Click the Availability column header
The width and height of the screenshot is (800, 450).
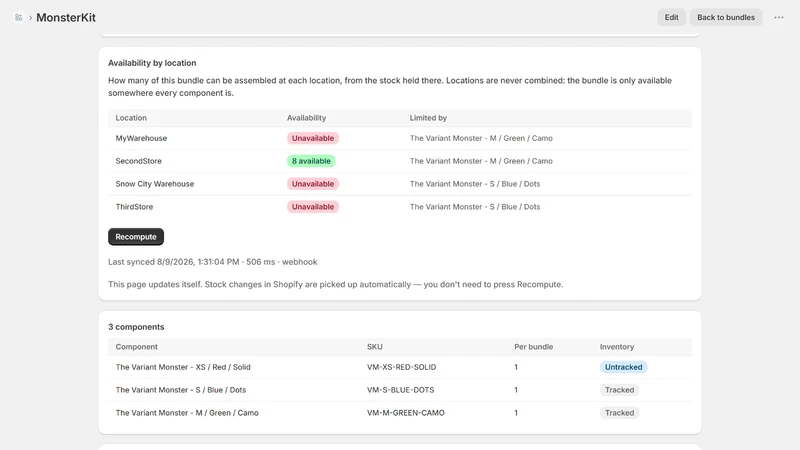(x=306, y=118)
